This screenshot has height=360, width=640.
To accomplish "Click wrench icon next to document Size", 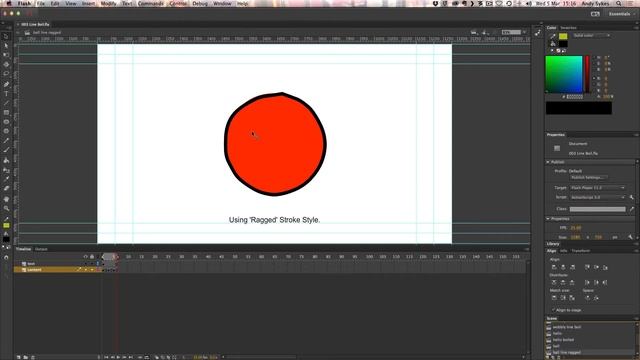I will click(x=630, y=237).
